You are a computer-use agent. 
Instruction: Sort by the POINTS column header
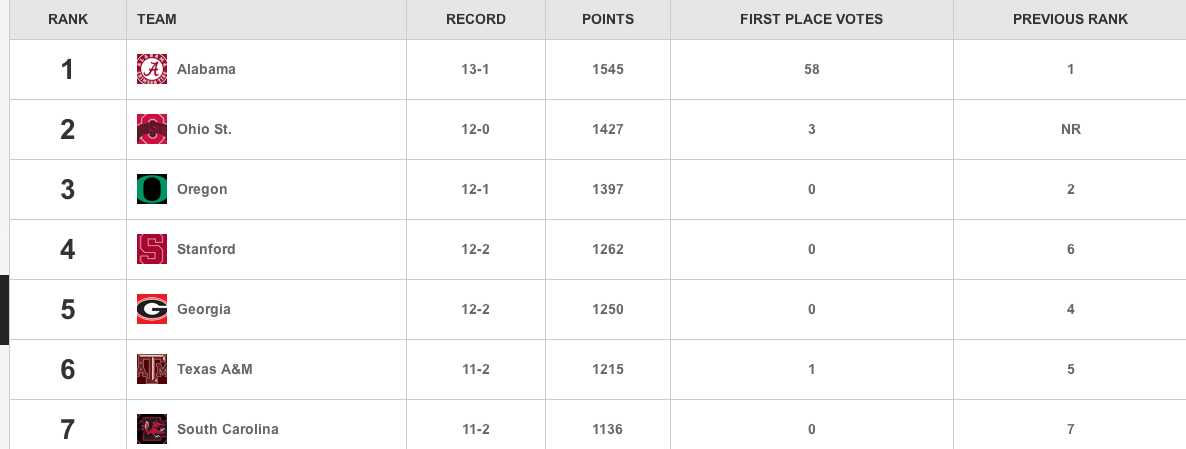608,19
